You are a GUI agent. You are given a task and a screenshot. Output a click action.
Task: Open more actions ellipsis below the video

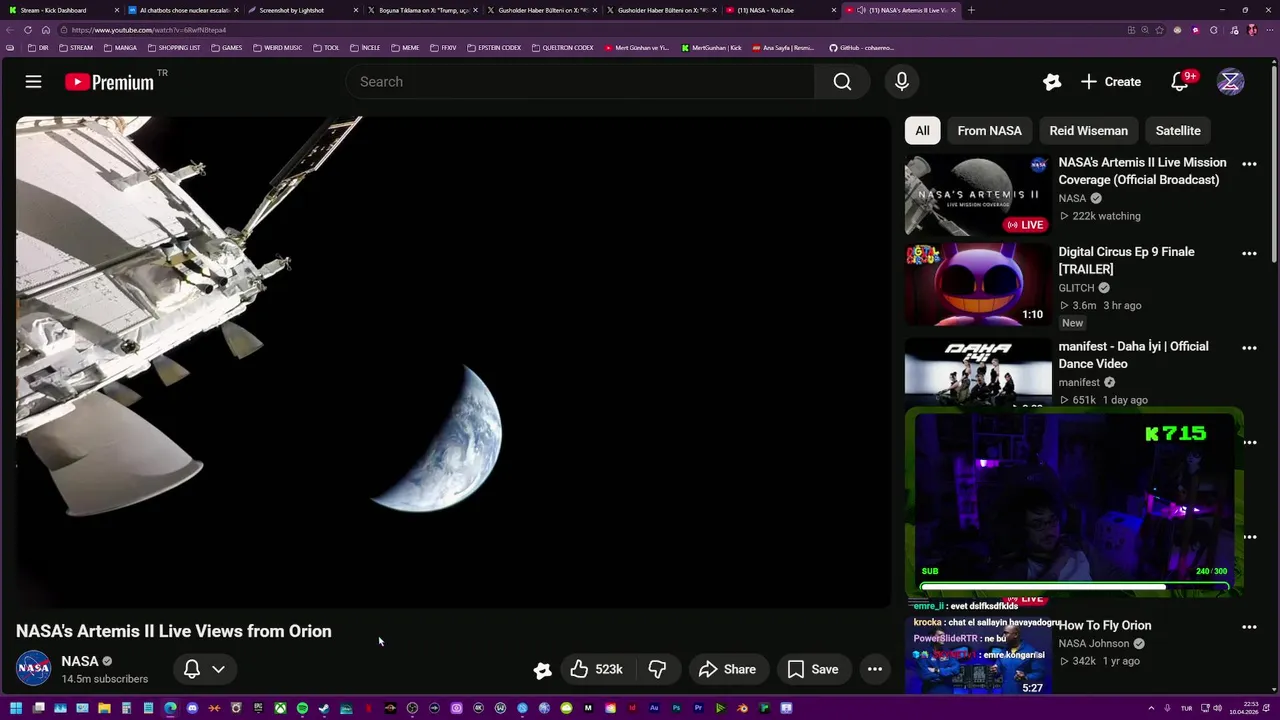(875, 669)
